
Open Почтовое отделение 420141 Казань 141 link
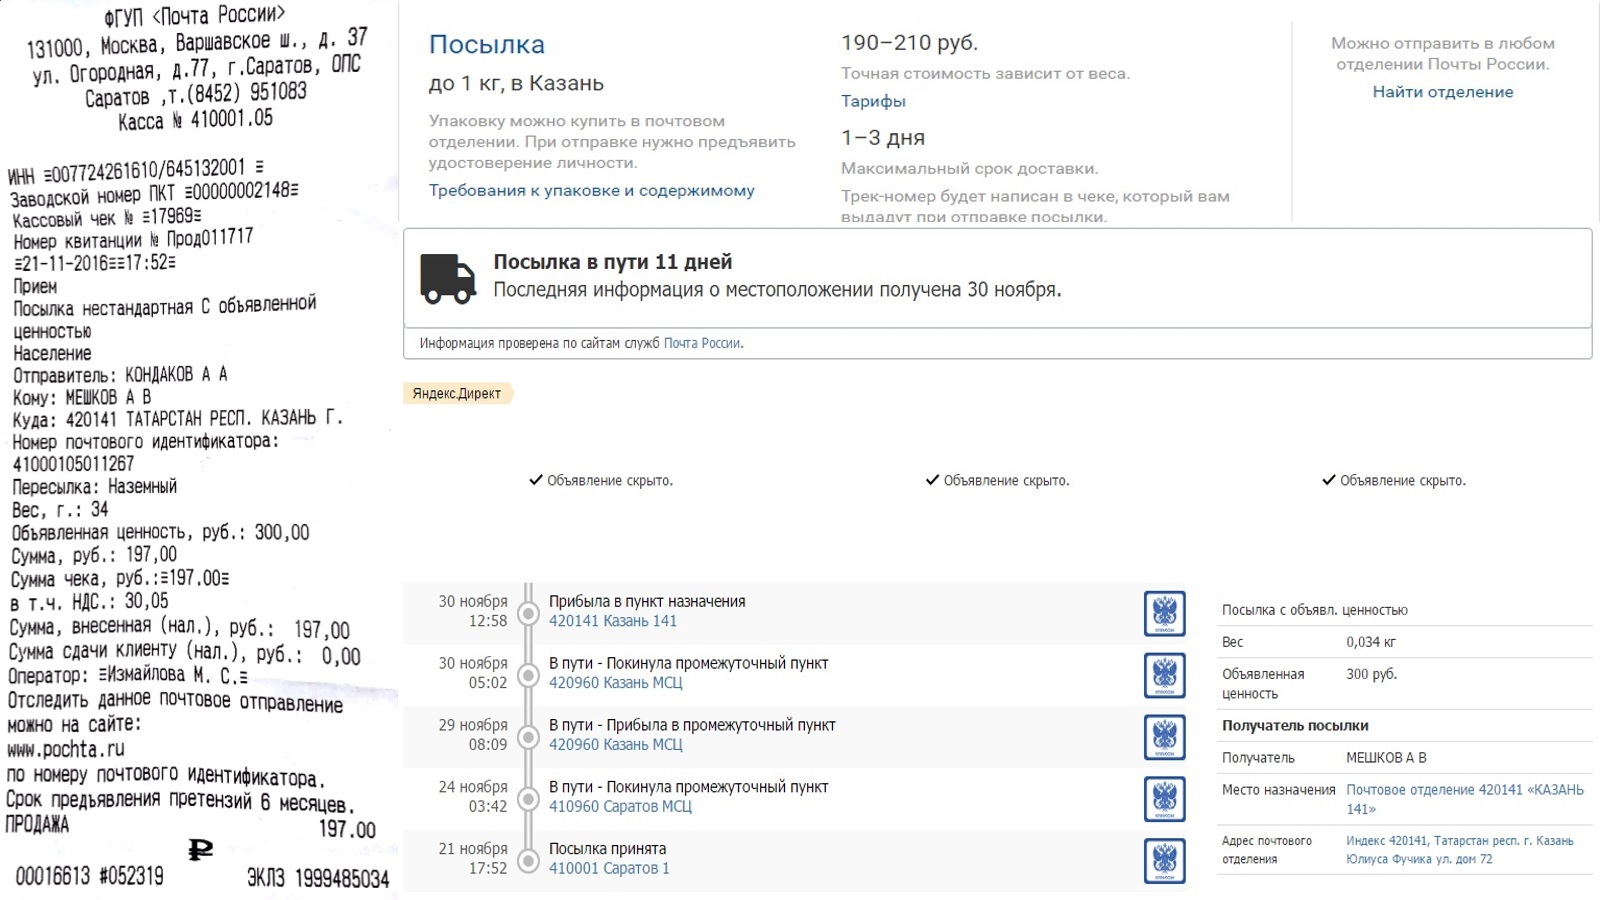[x=1465, y=799]
